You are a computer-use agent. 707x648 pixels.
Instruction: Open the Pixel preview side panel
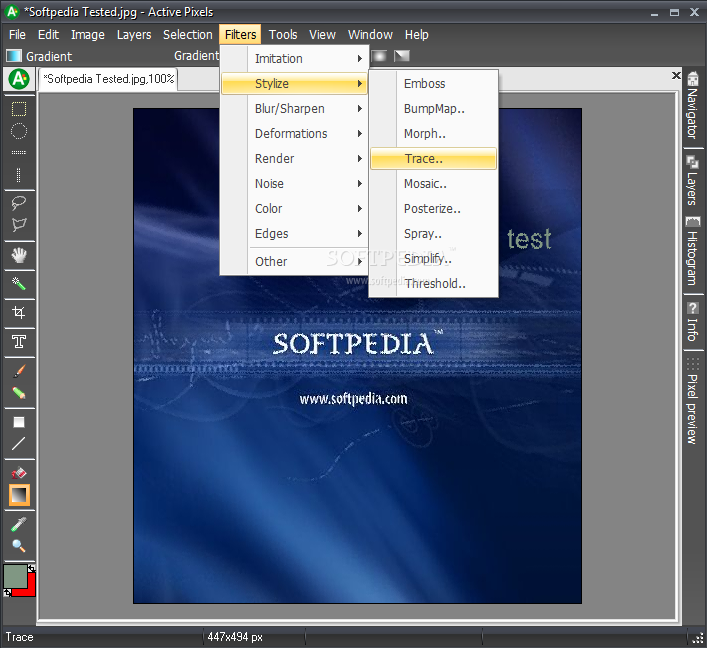click(693, 401)
